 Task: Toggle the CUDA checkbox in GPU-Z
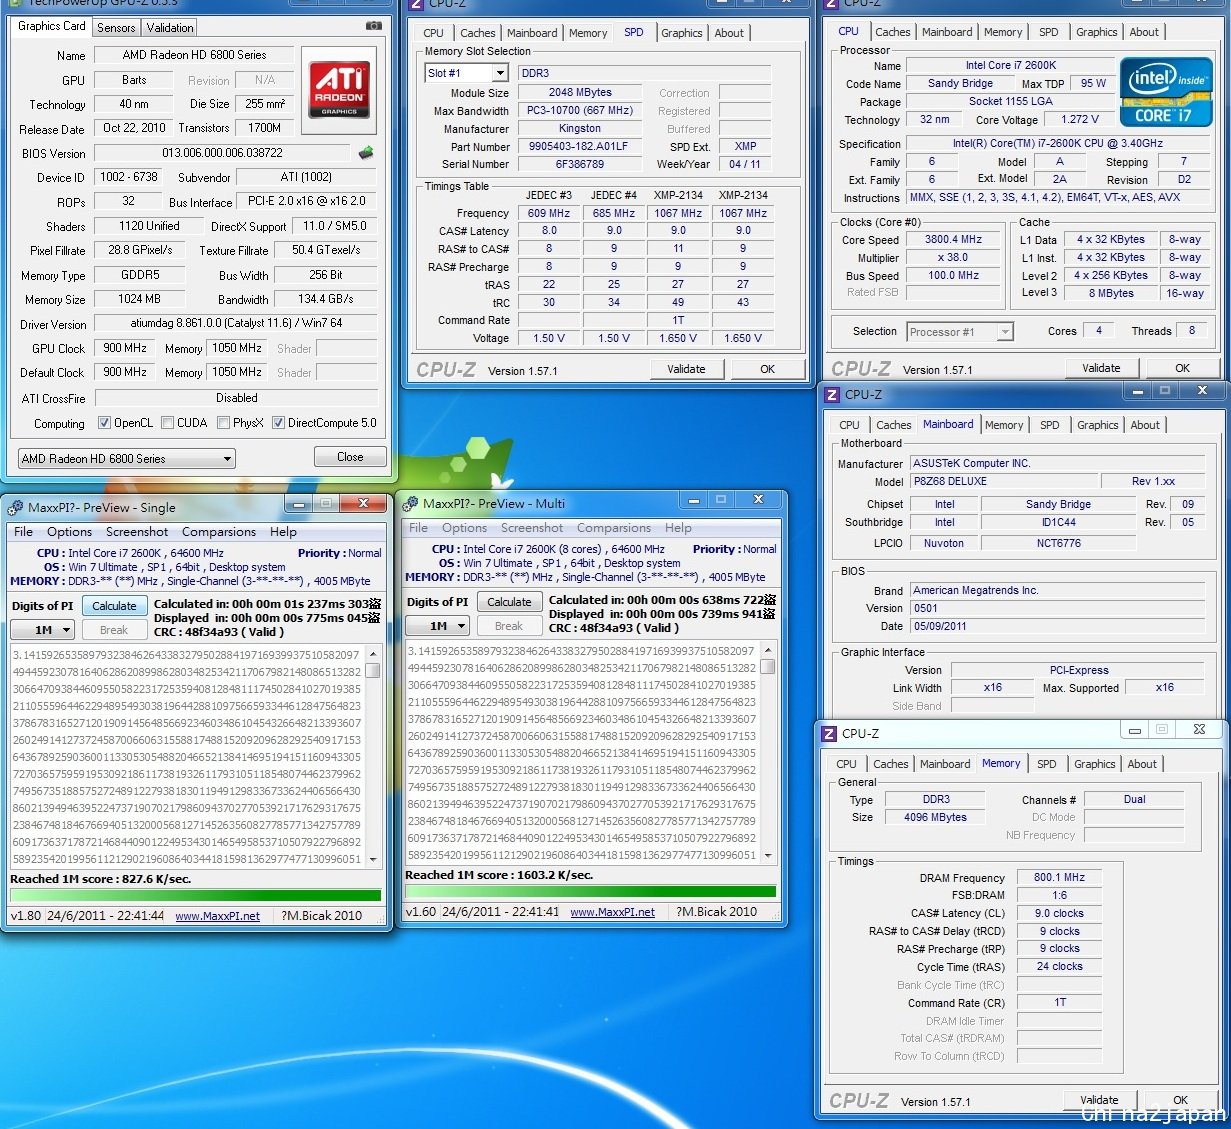tap(167, 423)
